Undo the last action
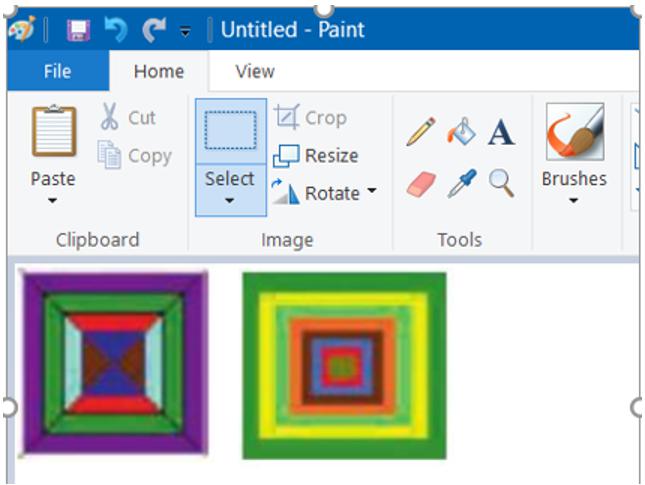 click(x=116, y=30)
